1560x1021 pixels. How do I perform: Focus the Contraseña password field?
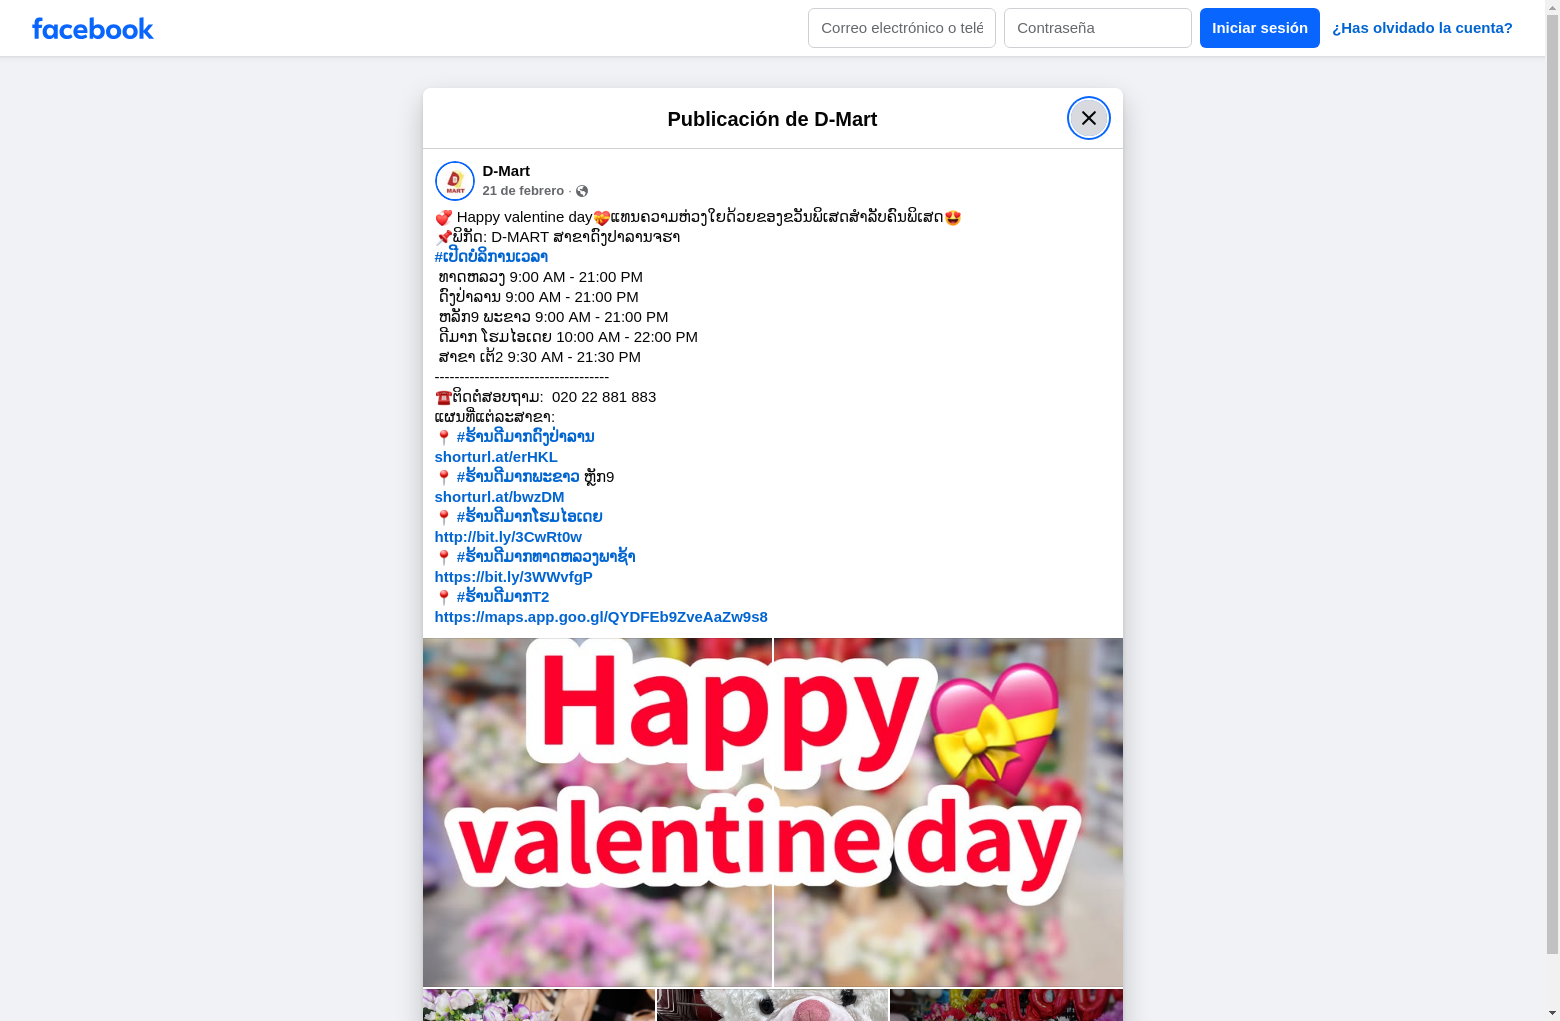point(1098,28)
